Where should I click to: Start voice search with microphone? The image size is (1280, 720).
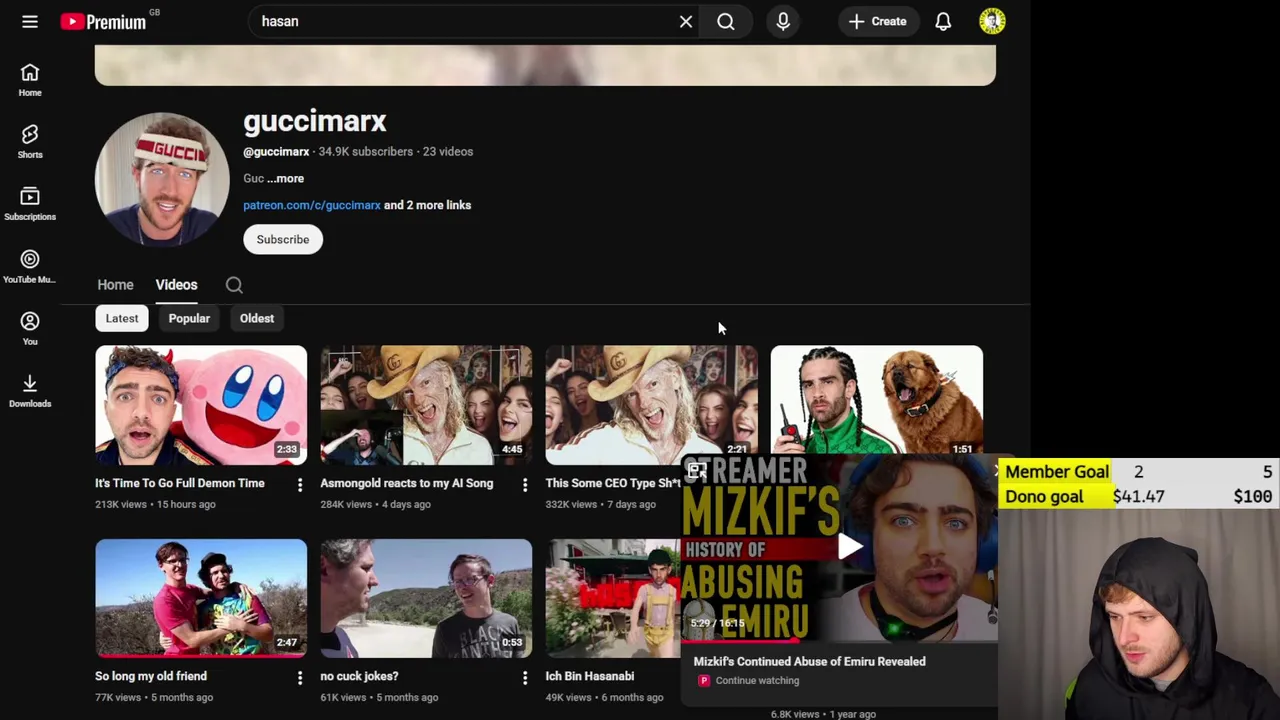(783, 21)
